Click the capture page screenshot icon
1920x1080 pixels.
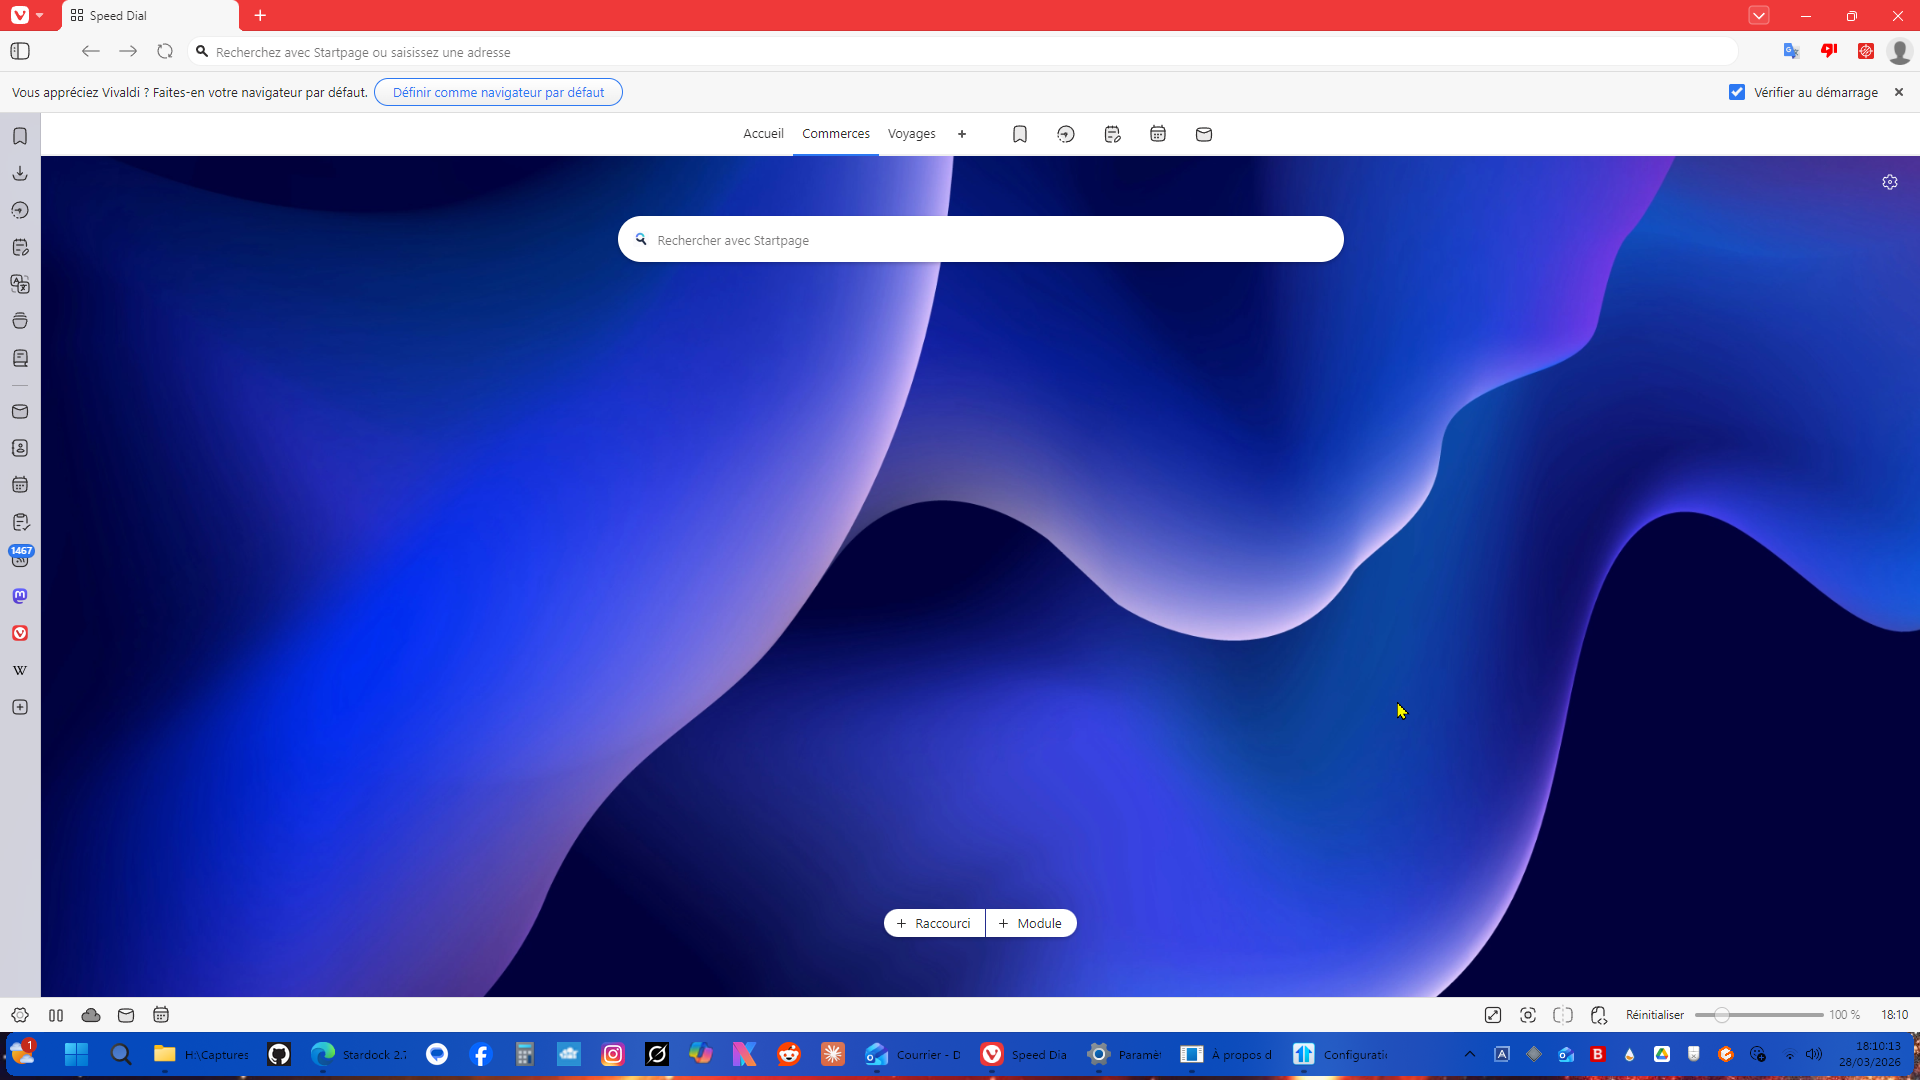[x=1528, y=1015]
